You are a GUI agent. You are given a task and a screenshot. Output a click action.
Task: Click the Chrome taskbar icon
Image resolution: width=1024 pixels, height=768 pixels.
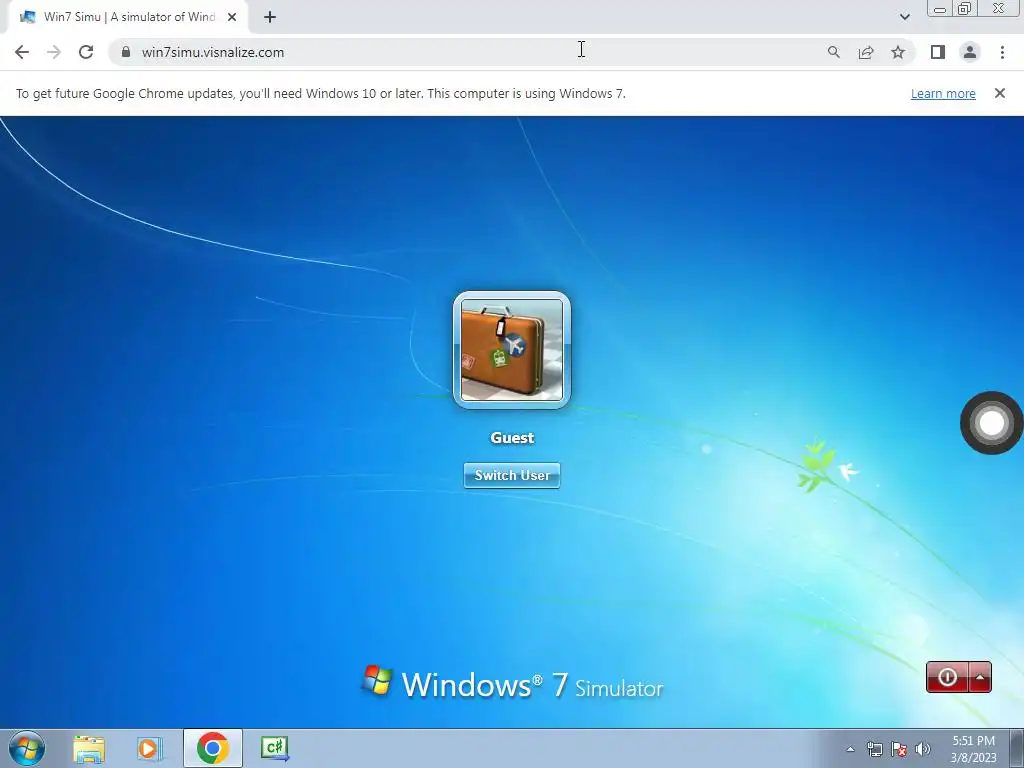tap(212, 748)
